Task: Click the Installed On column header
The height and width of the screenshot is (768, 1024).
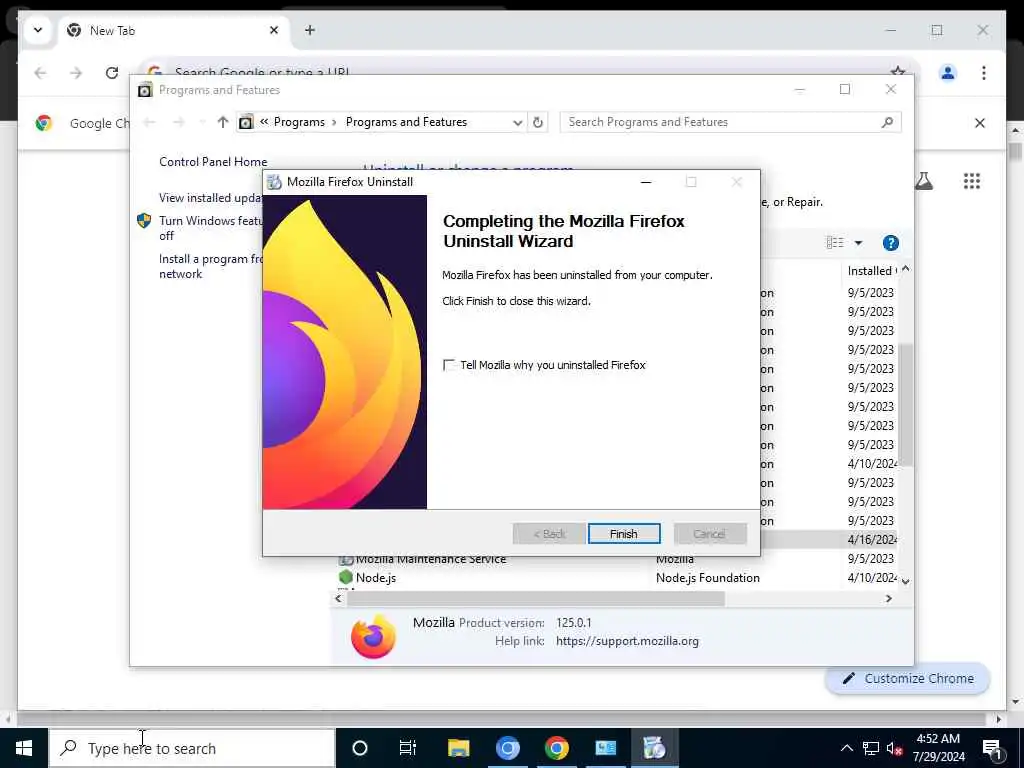Action: pyautogui.click(x=872, y=270)
